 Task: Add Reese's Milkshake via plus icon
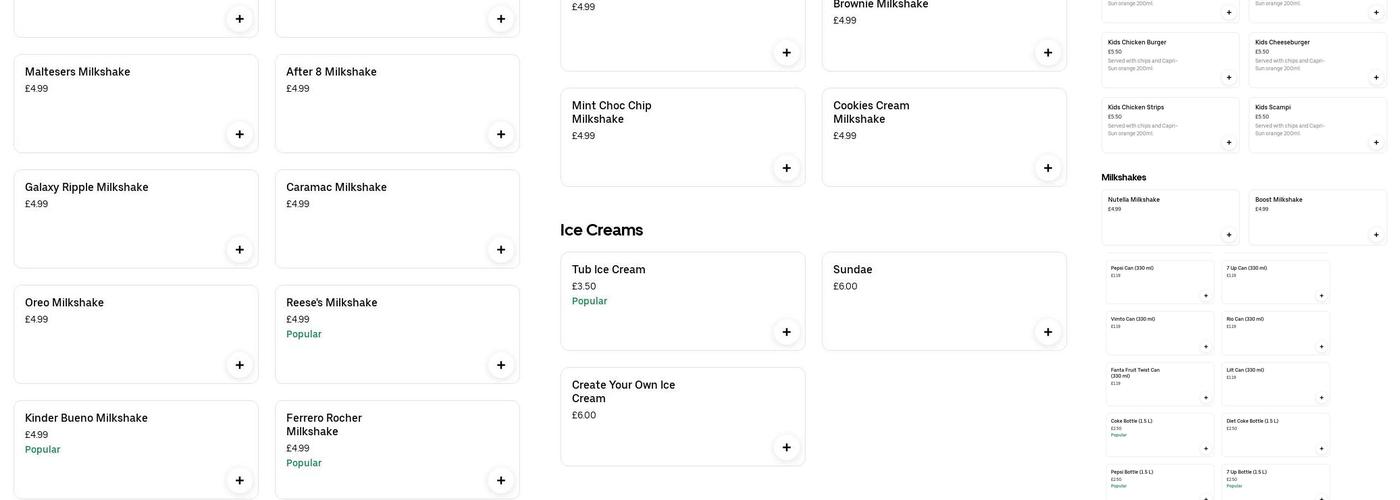tap(501, 365)
